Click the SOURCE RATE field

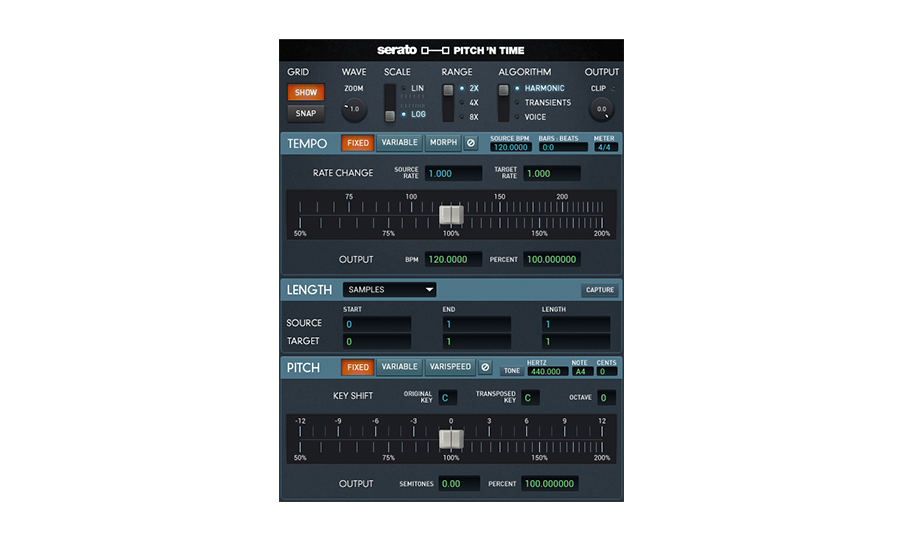coord(453,174)
